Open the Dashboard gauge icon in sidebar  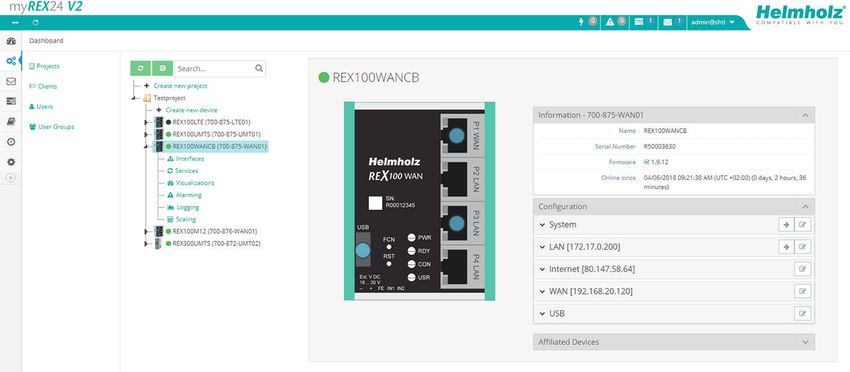[x=11, y=41]
